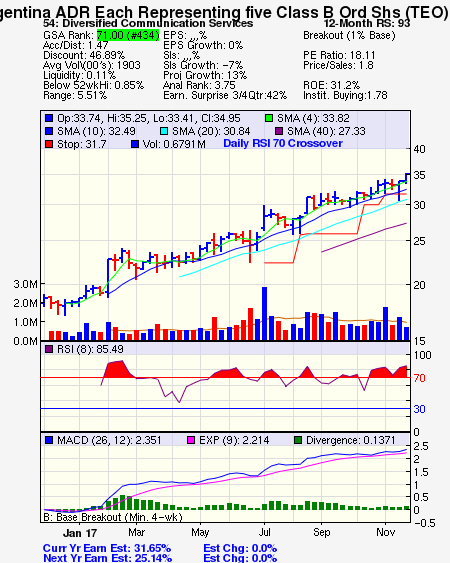
Task: Click the Discount: 46.89% value
Action: (84, 55)
